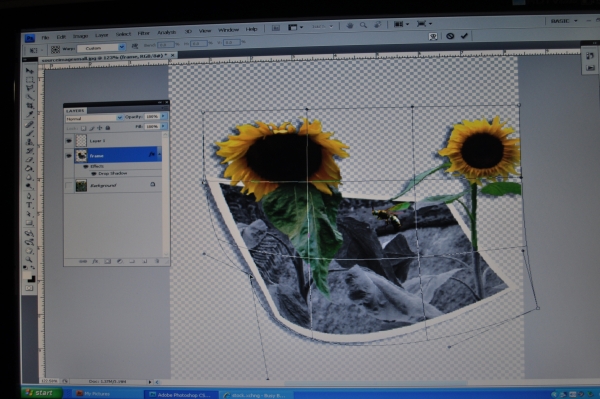Image resolution: width=600 pixels, height=399 pixels.
Task: Toggle visibility of the Drop Shadow effect
Action: 93,174
